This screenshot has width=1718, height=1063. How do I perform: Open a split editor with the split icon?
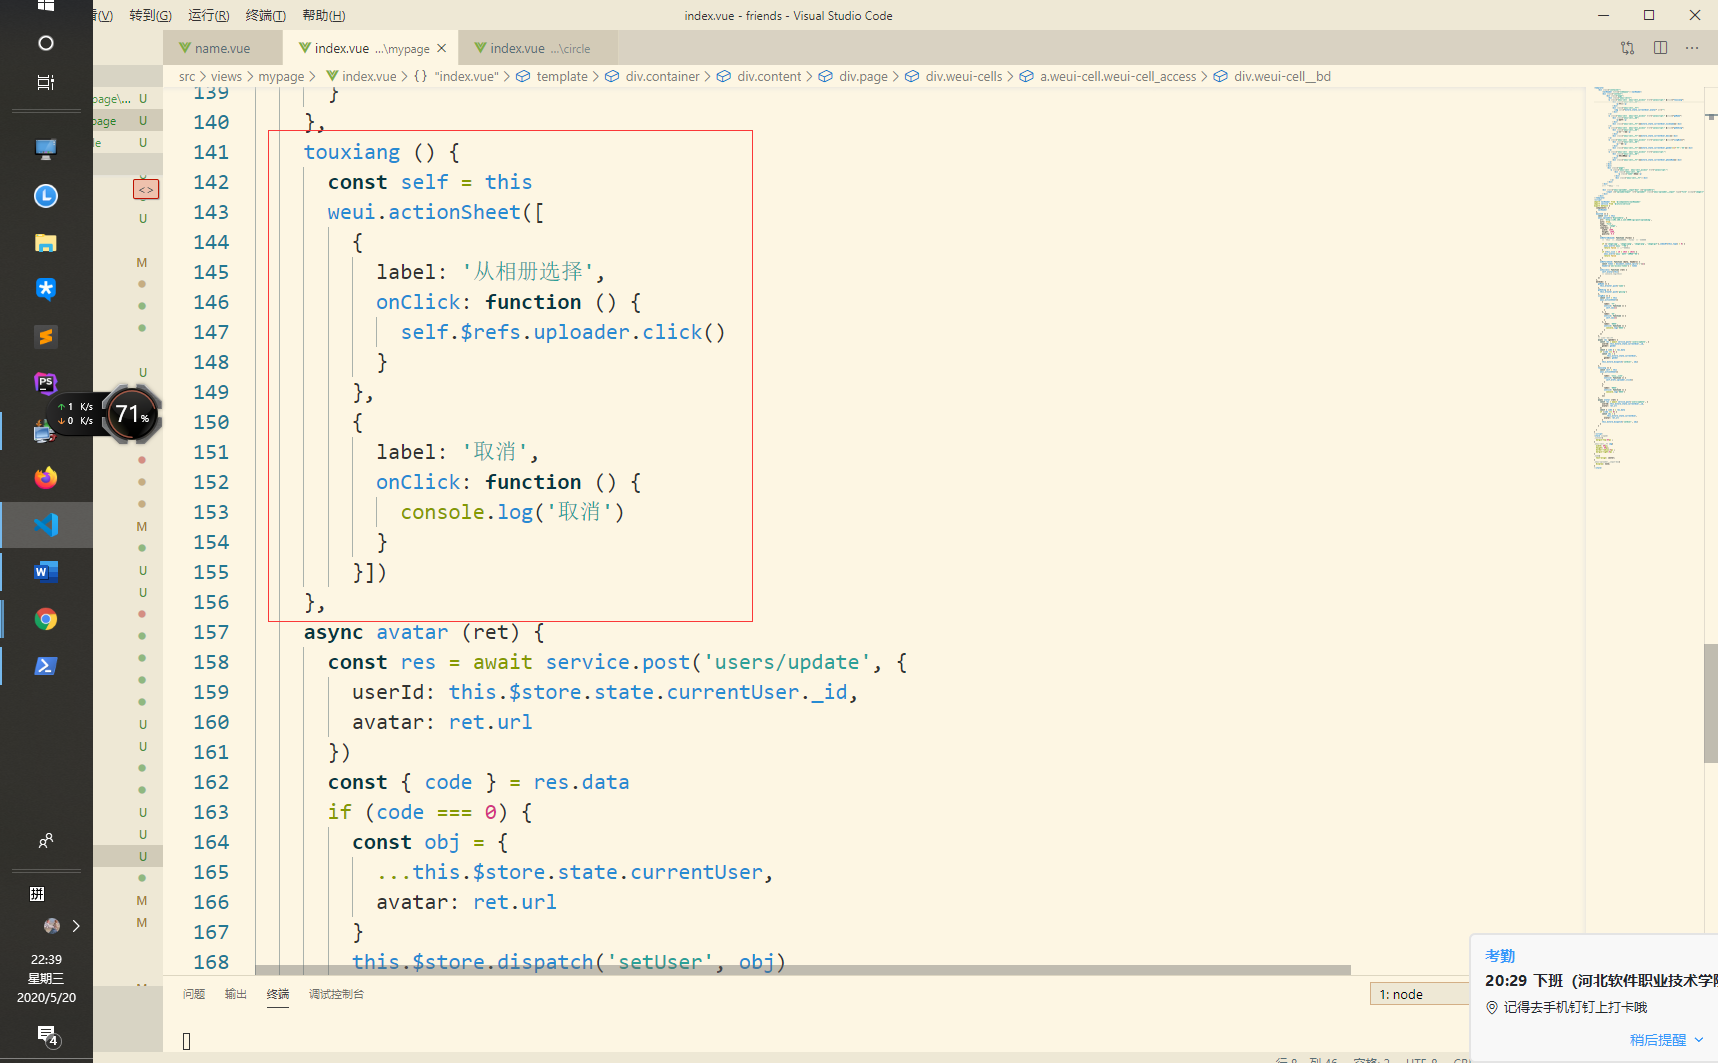click(x=1661, y=47)
